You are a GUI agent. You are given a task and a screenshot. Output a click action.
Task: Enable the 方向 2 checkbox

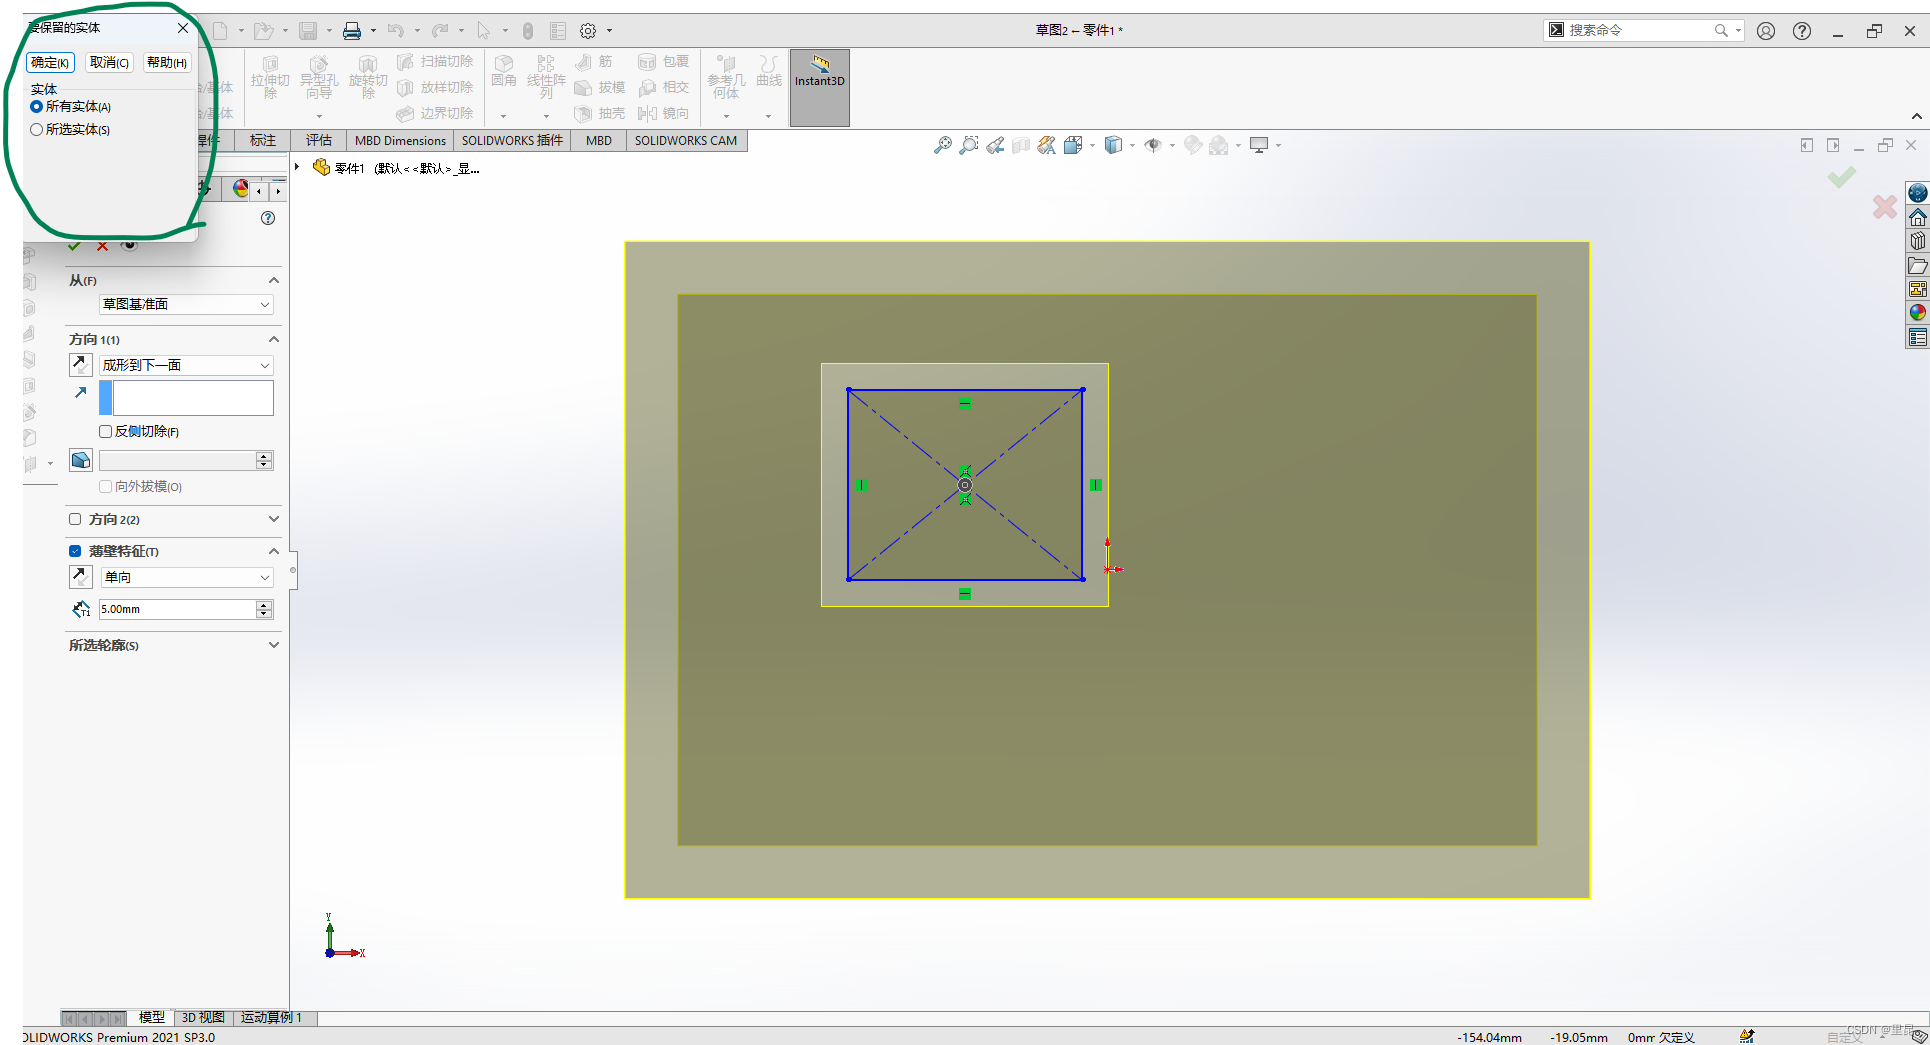tap(75, 519)
